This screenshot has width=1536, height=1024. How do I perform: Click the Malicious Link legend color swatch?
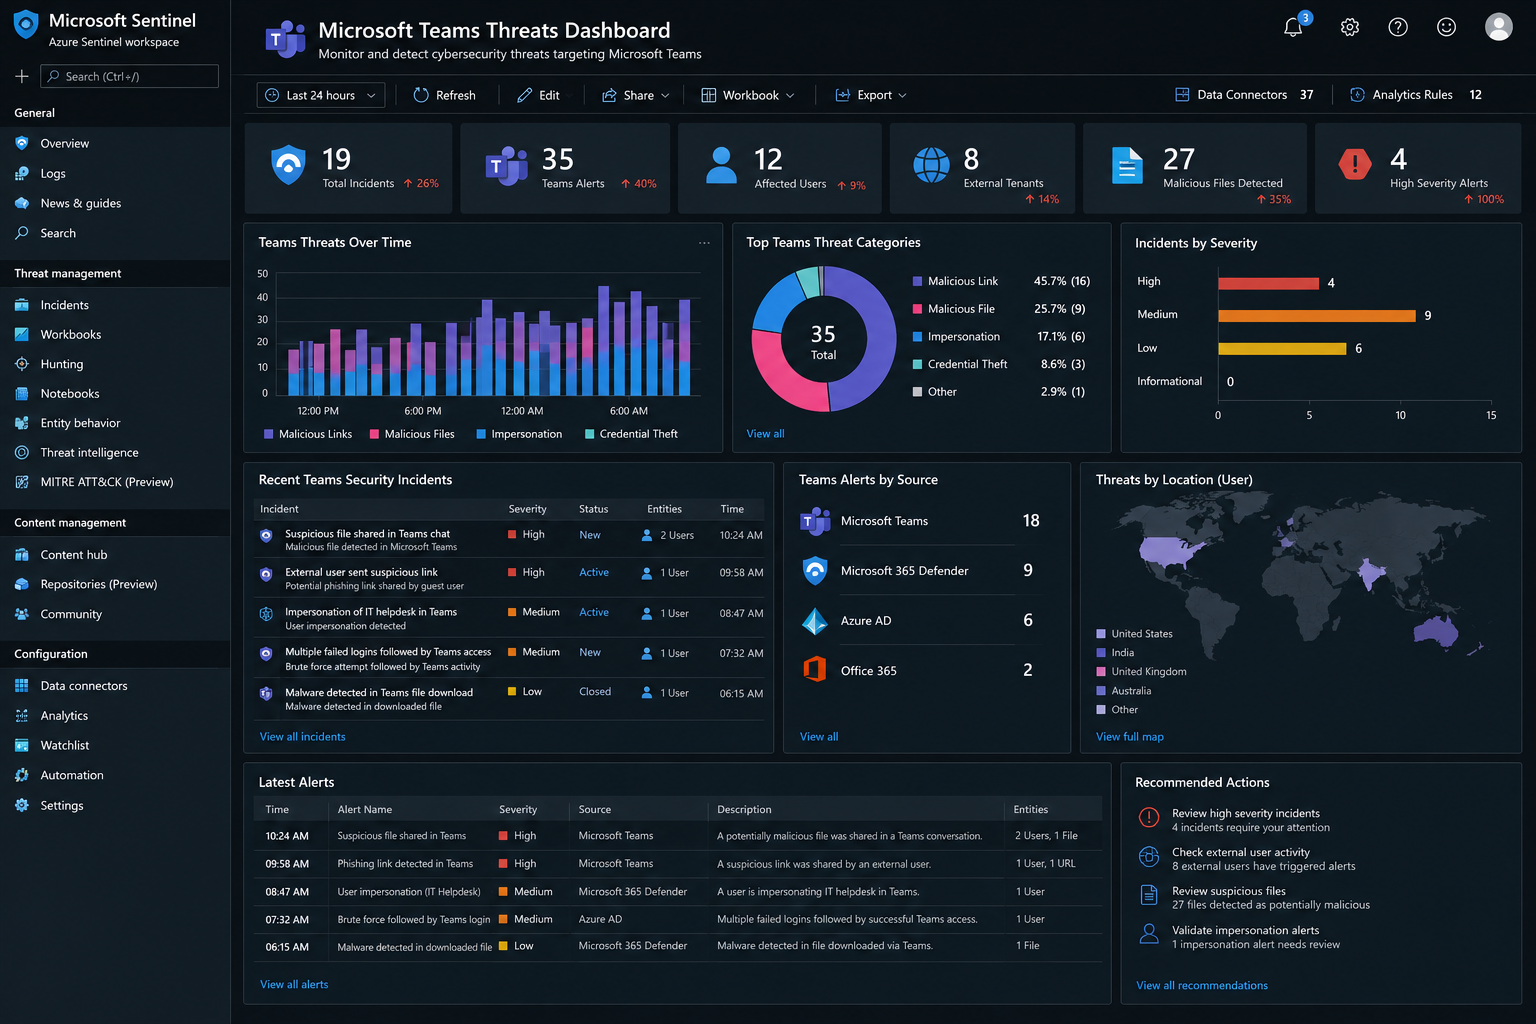917,282
